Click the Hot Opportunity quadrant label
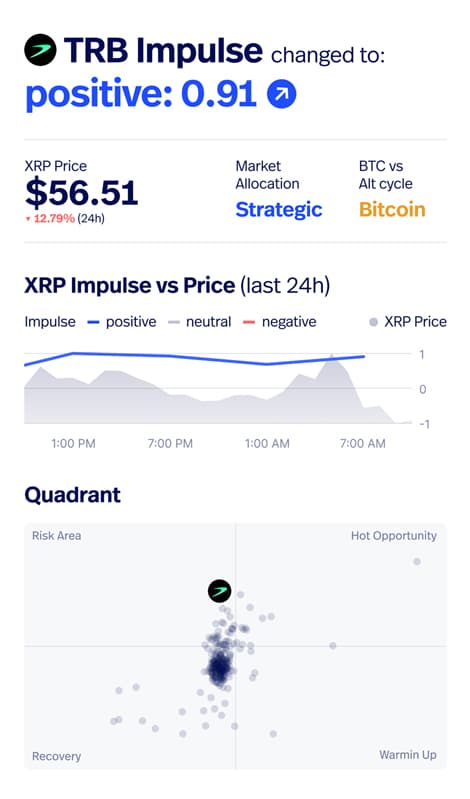 coord(394,536)
